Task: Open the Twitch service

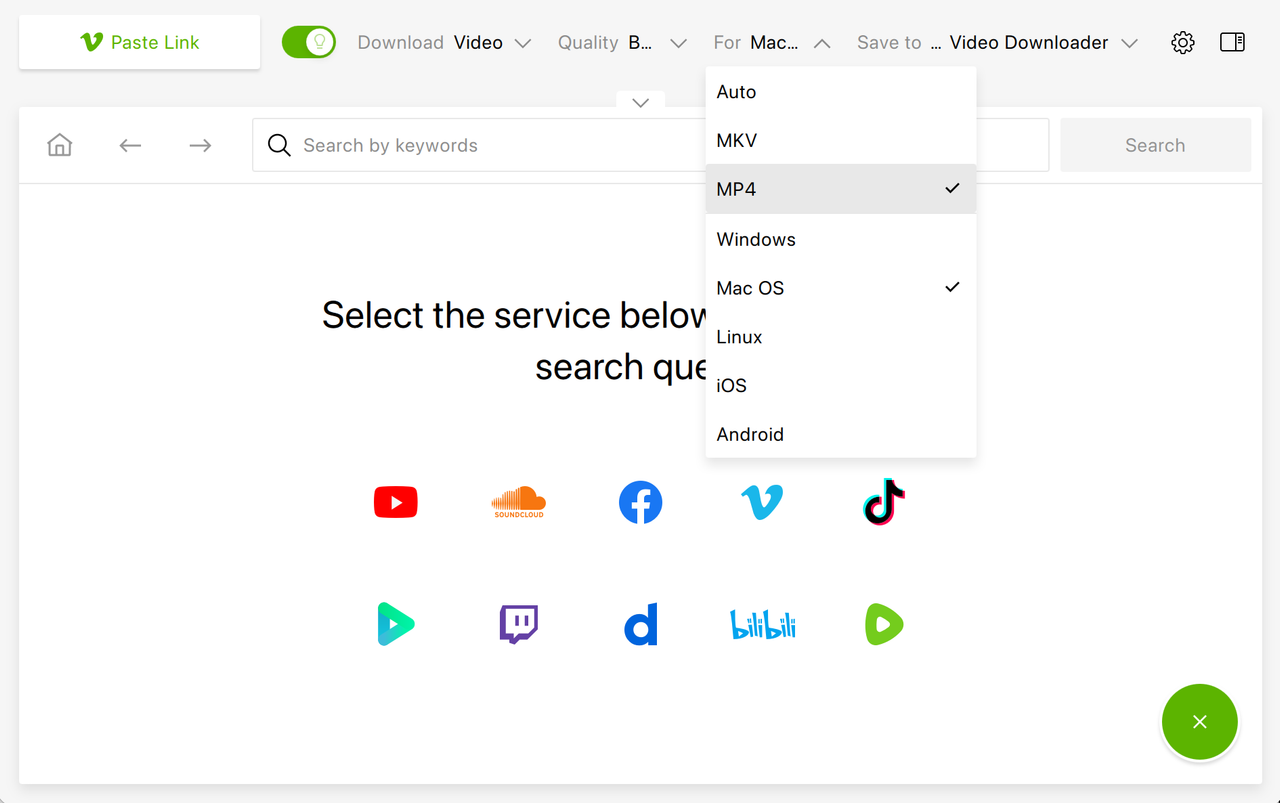Action: (518, 624)
